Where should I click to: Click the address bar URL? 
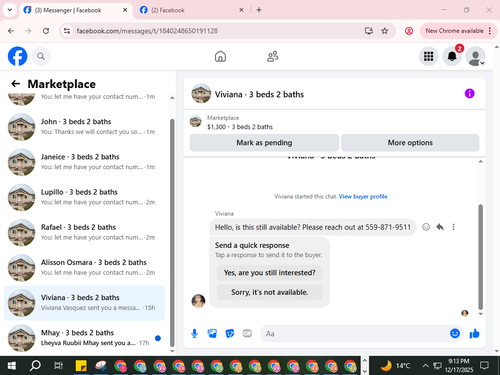click(x=147, y=31)
